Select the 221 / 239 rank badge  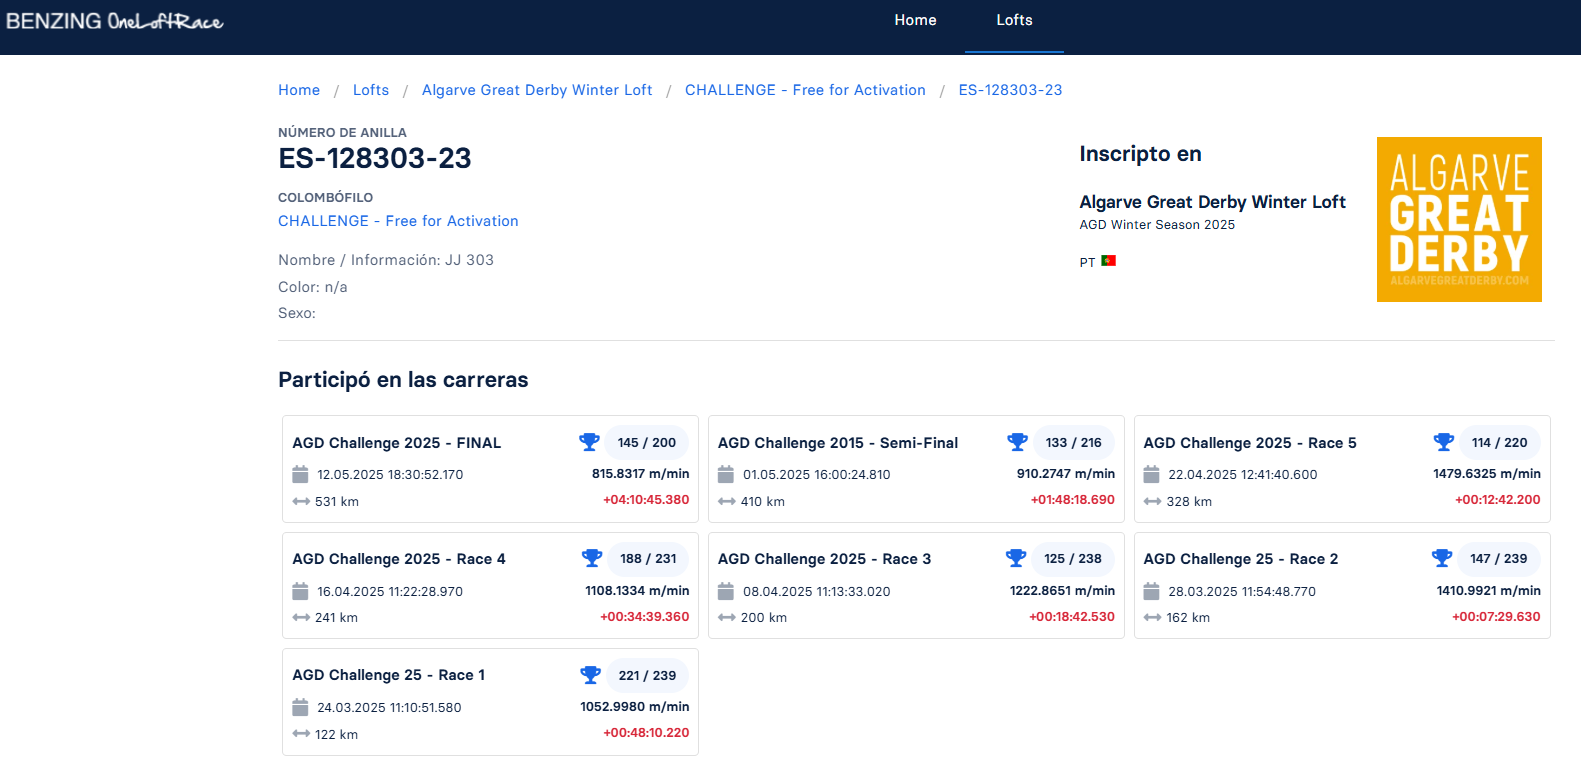tap(647, 675)
